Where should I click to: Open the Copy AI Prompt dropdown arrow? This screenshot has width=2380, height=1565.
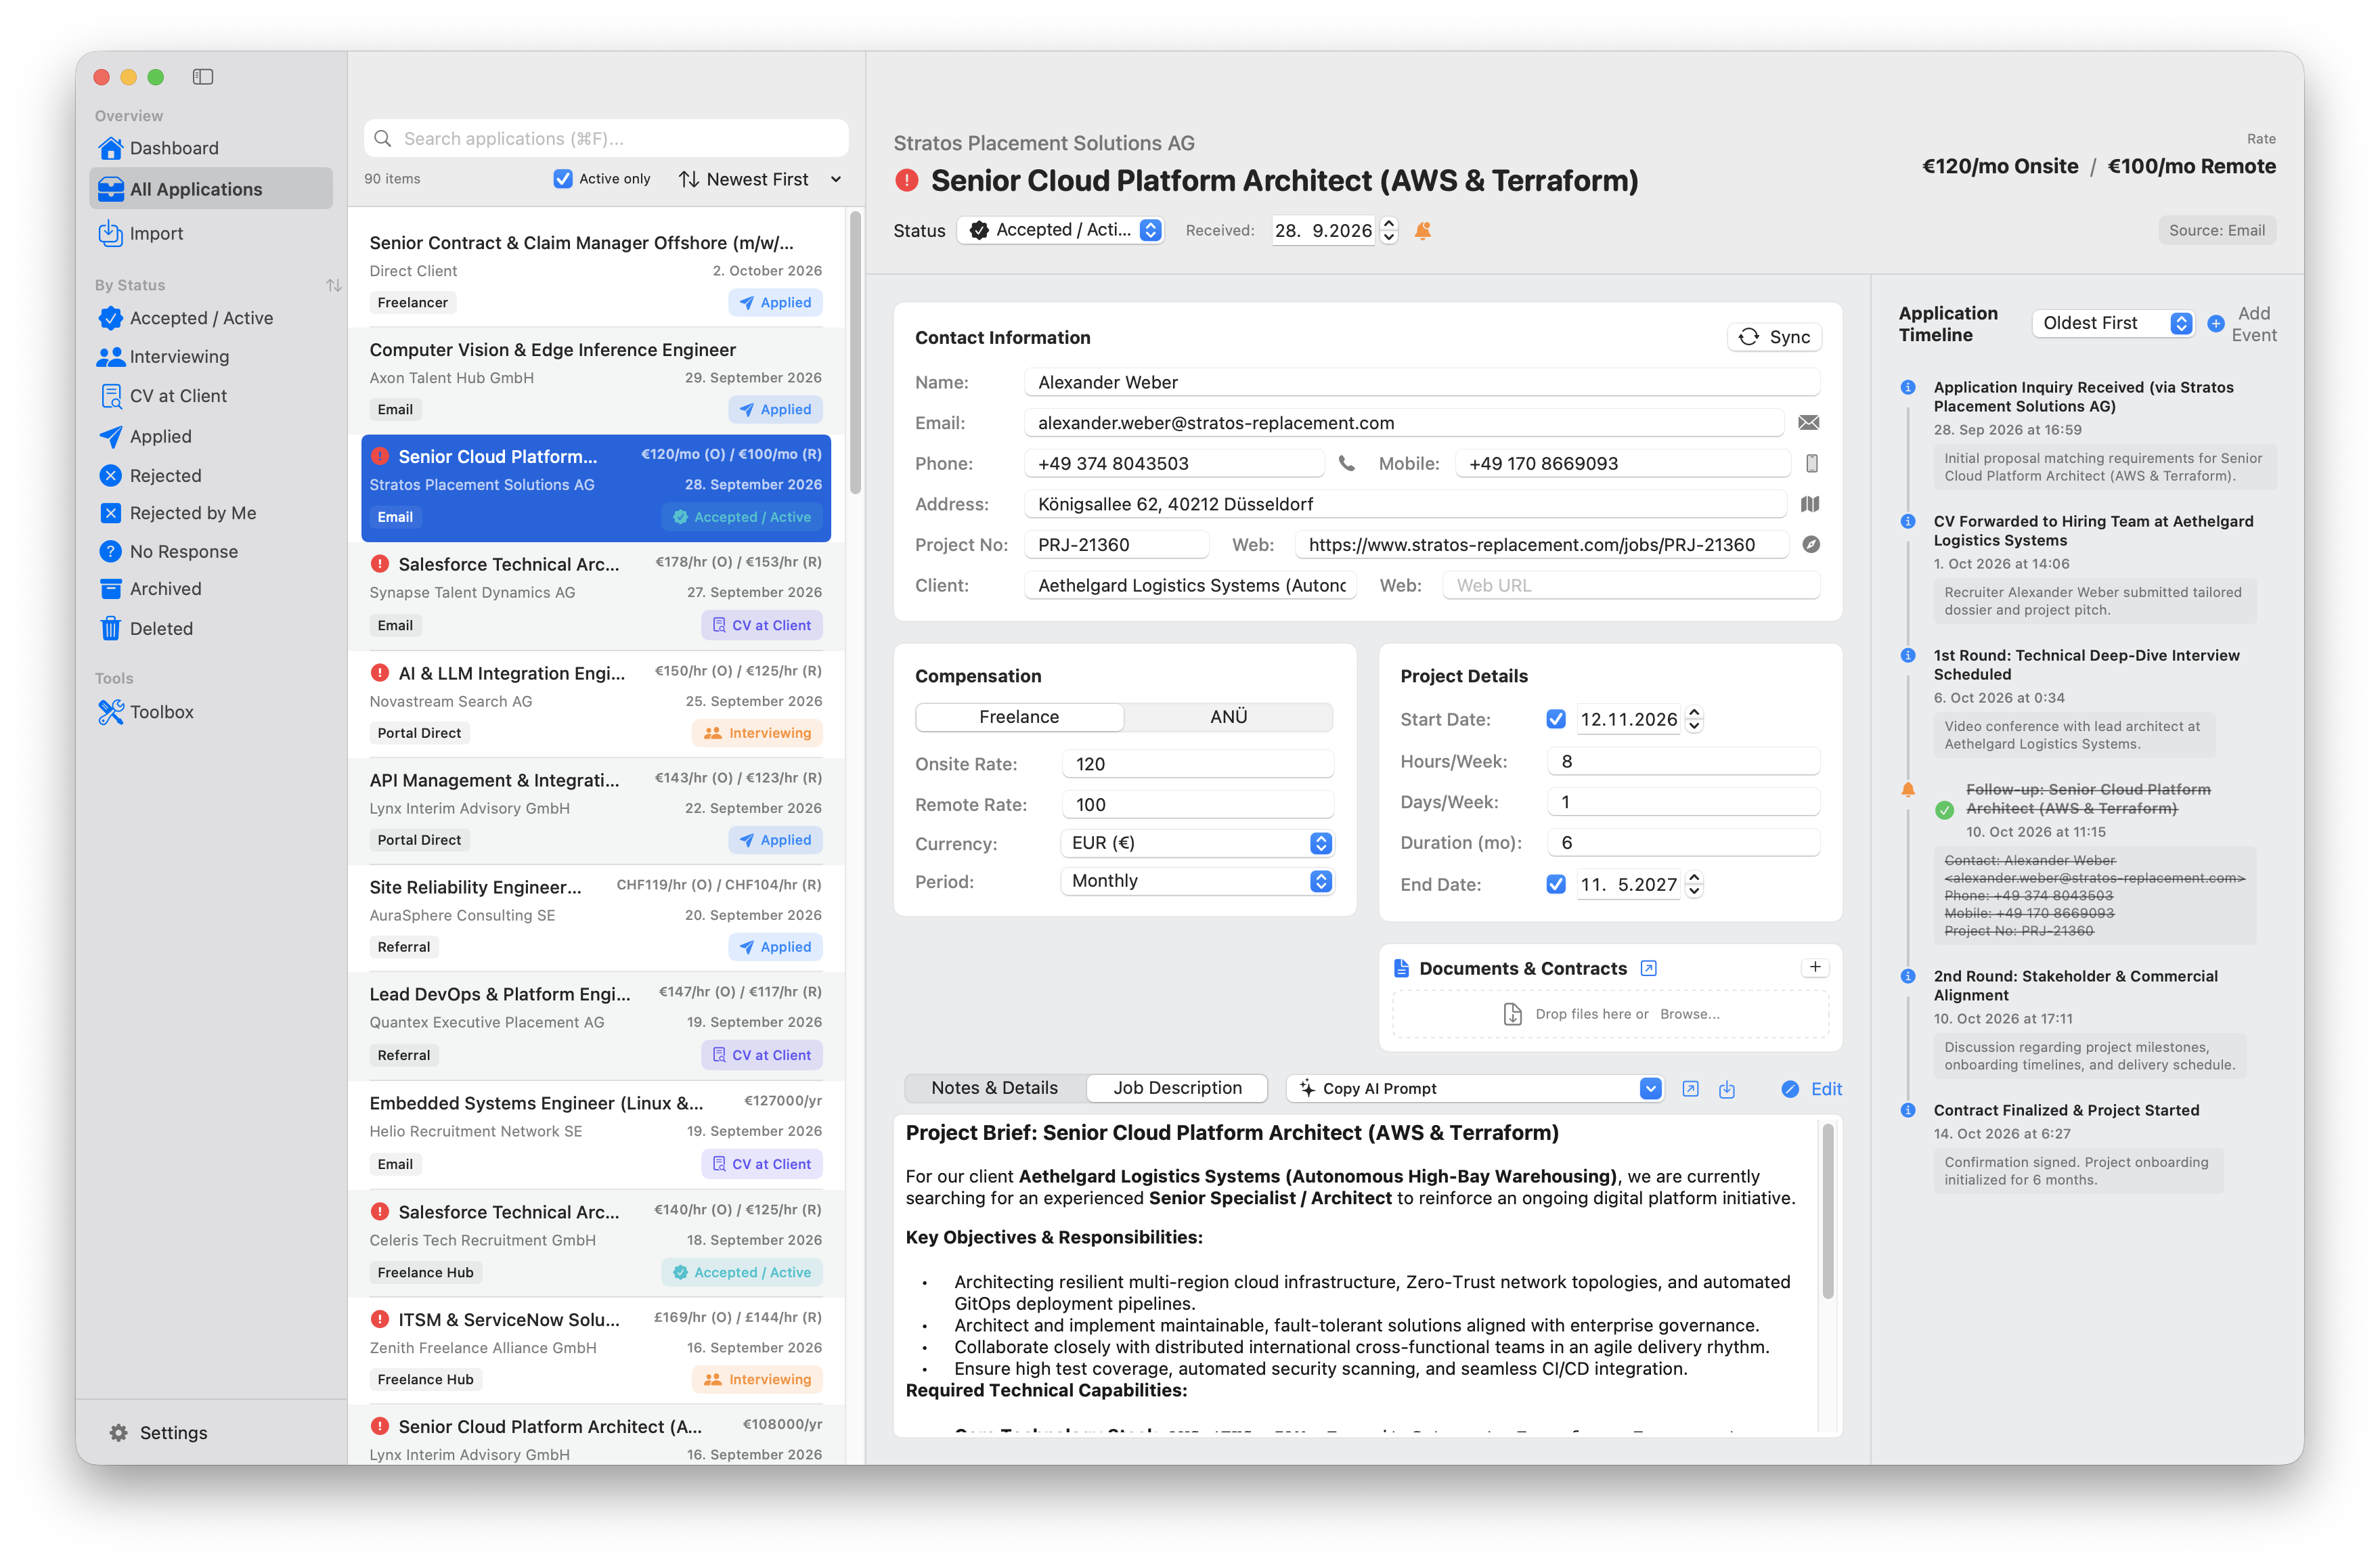click(1650, 1089)
